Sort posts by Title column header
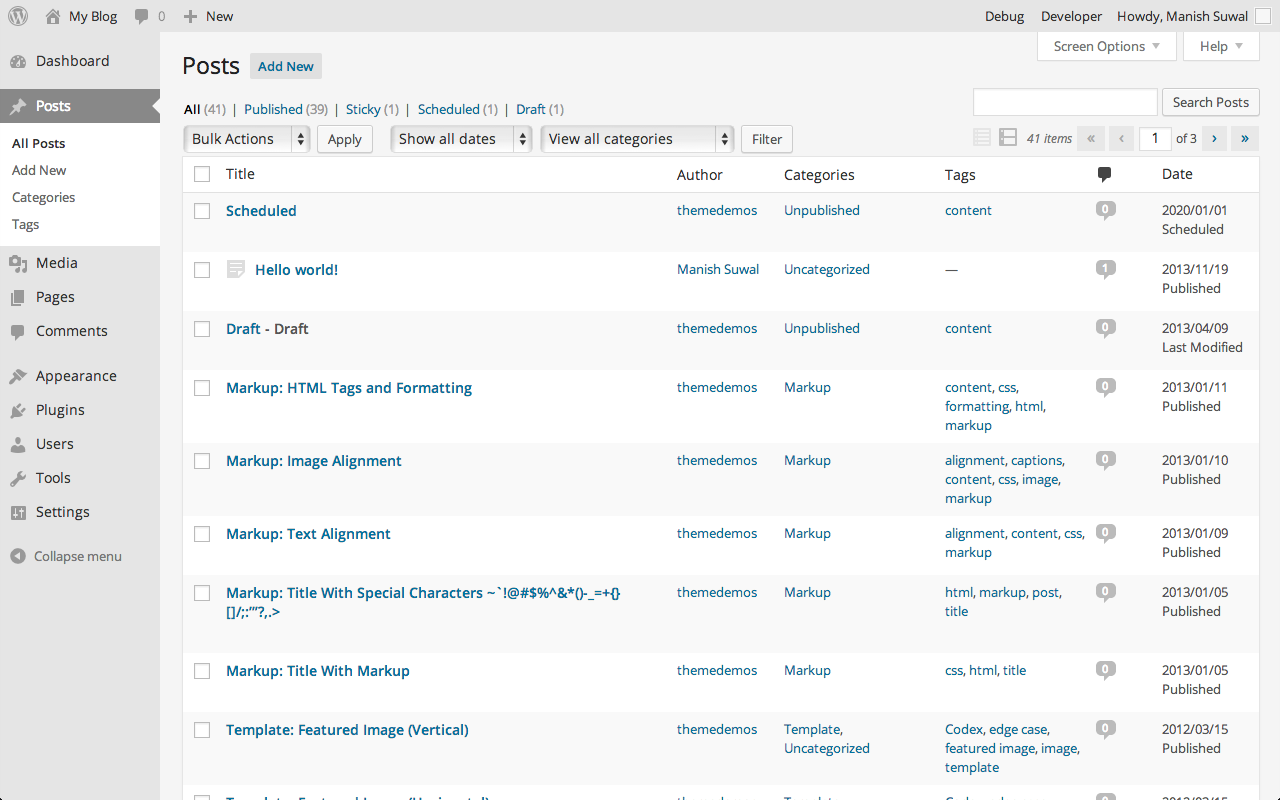 [x=240, y=174]
